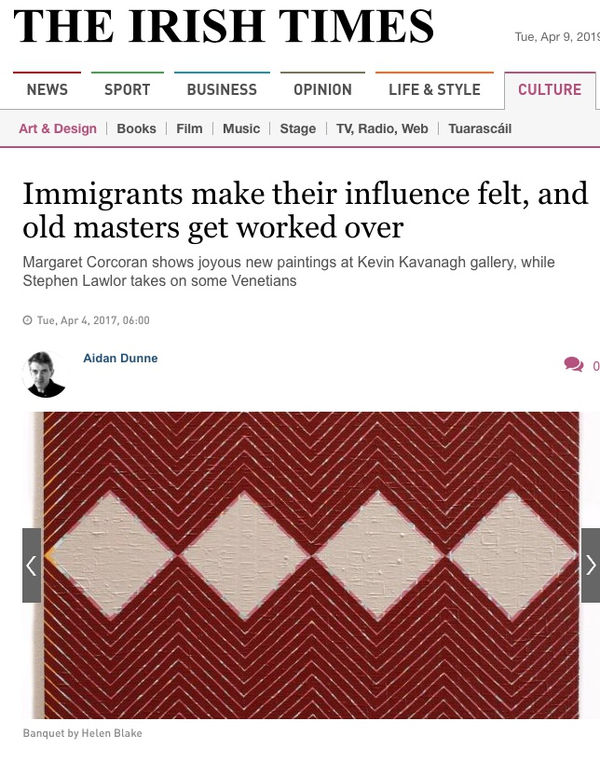Image resolution: width=600 pixels, height=774 pixels.
Task: Open The Irish Times masthead logo
Action: coord(224,27)
